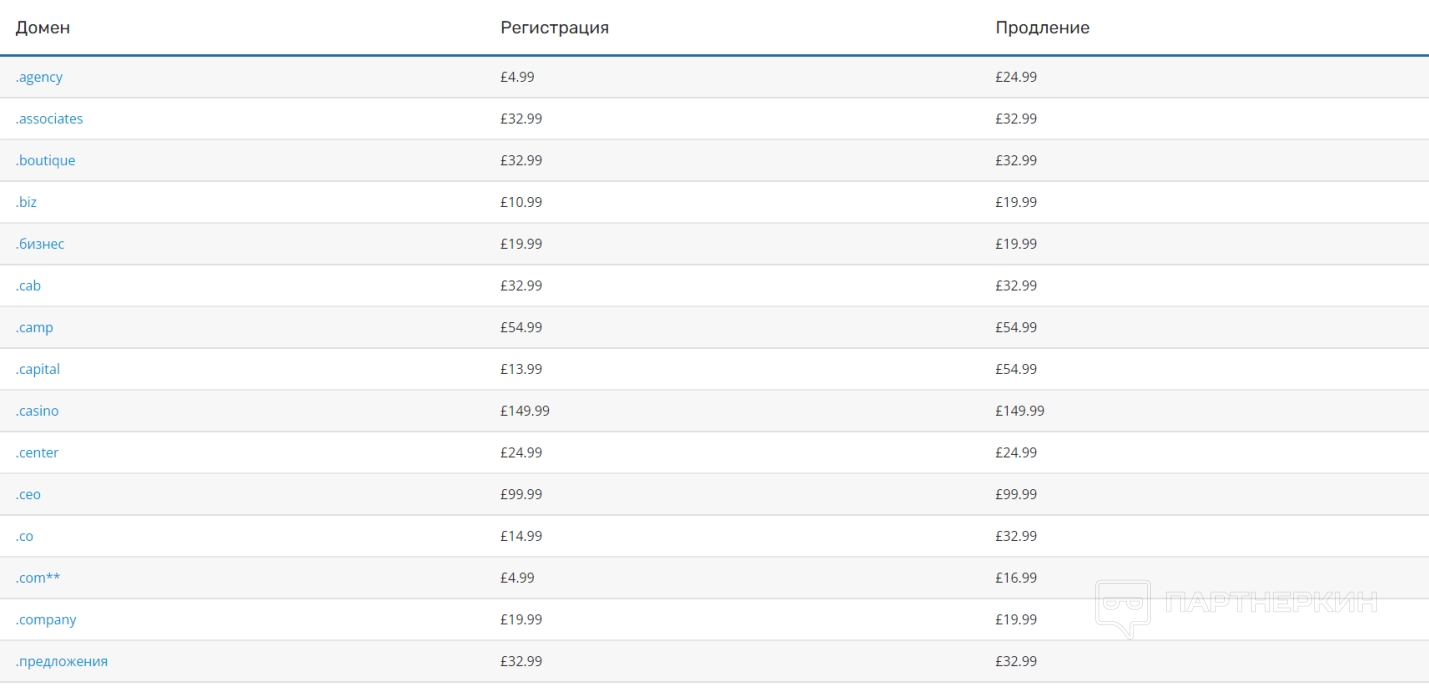Screen dimensions: 1429x692
Task: Click the Продление column header
Action: [x=1042, y=28]
